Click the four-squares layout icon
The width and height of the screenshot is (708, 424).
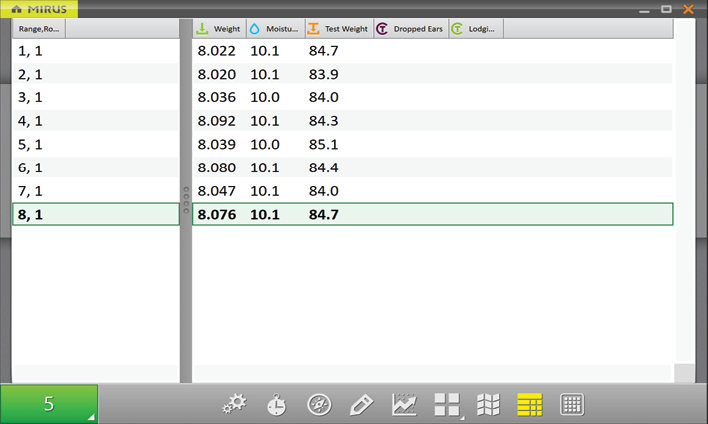(x=446, y=404)
